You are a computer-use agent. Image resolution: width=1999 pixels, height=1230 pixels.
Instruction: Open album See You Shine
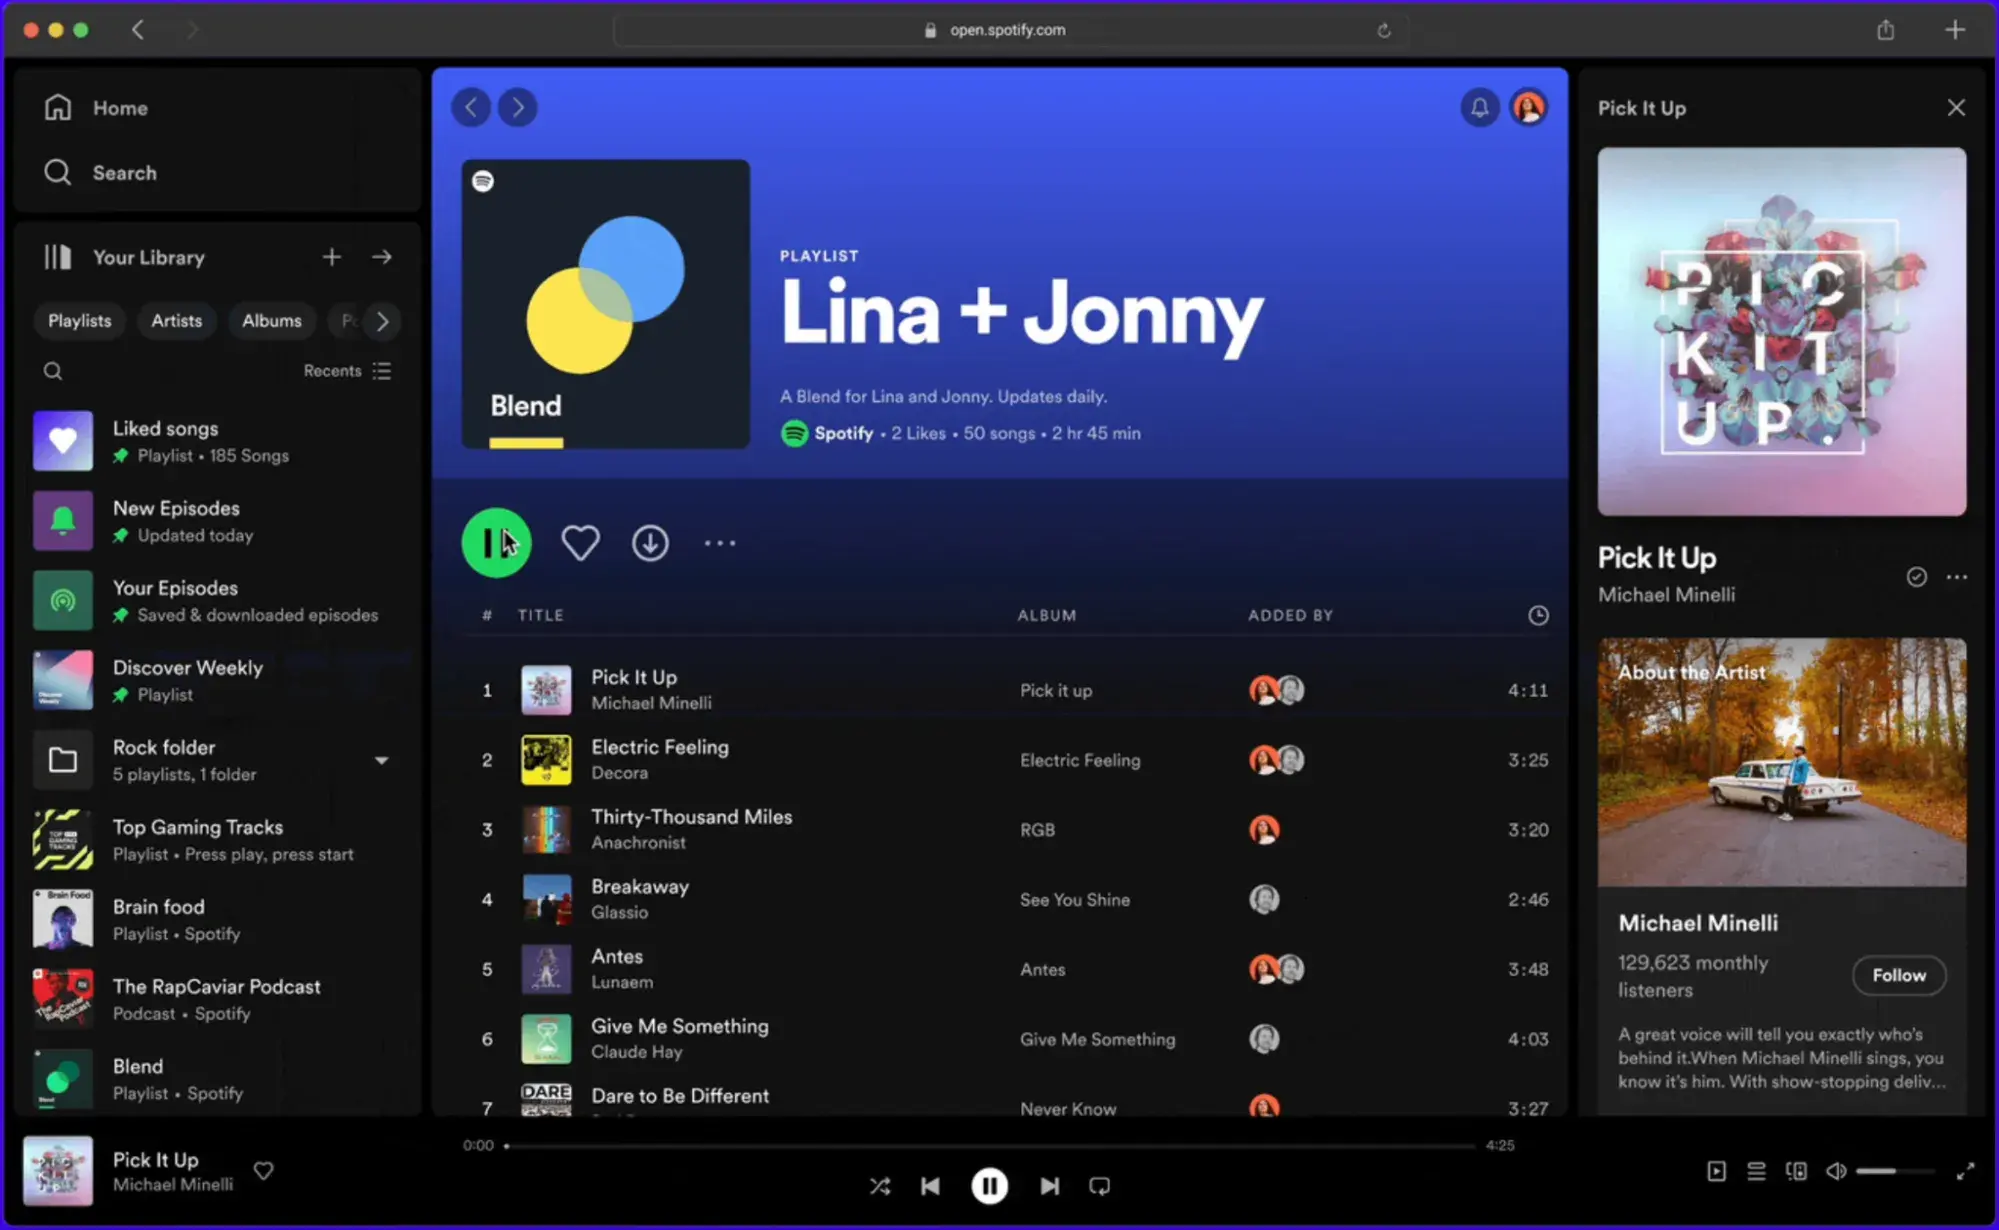(1075, 900)
